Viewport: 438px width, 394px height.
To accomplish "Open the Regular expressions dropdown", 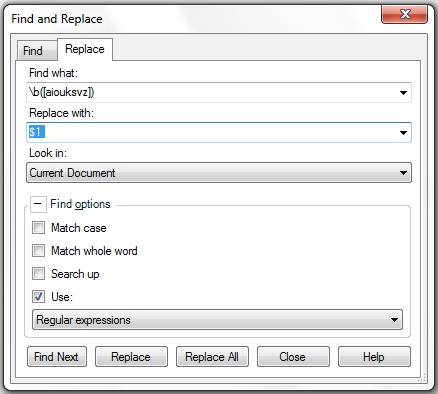I will (217, 320).
